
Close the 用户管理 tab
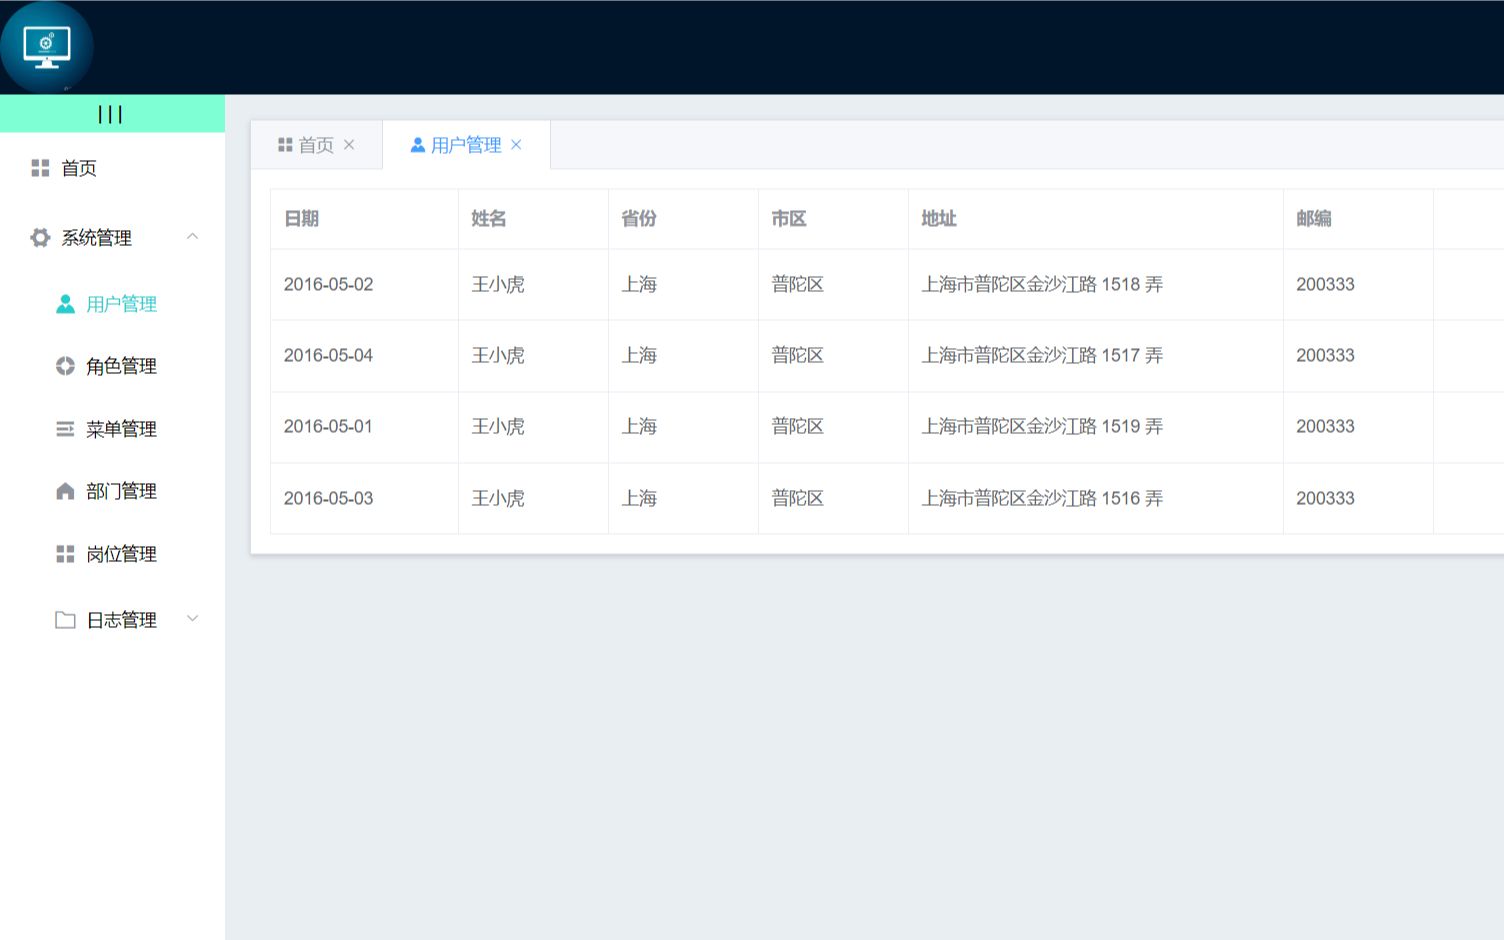pyautogui.click(x=516, y=145)
